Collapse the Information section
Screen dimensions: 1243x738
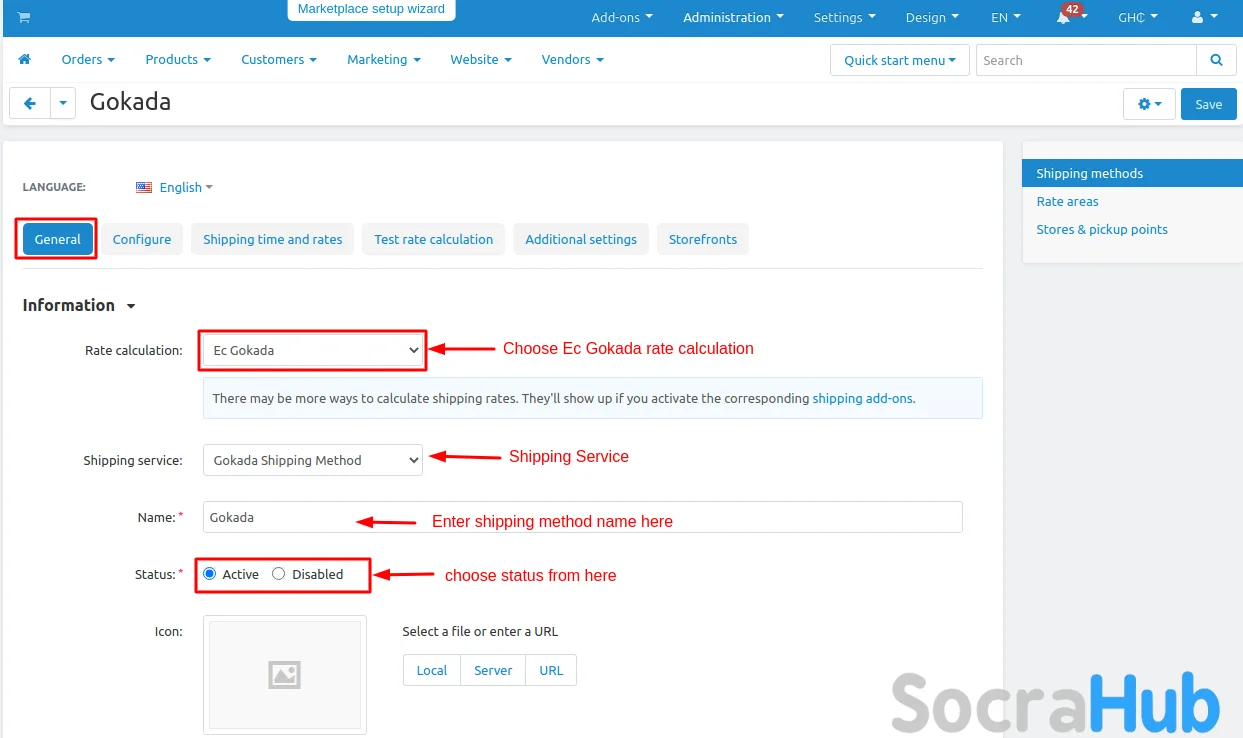79,305
